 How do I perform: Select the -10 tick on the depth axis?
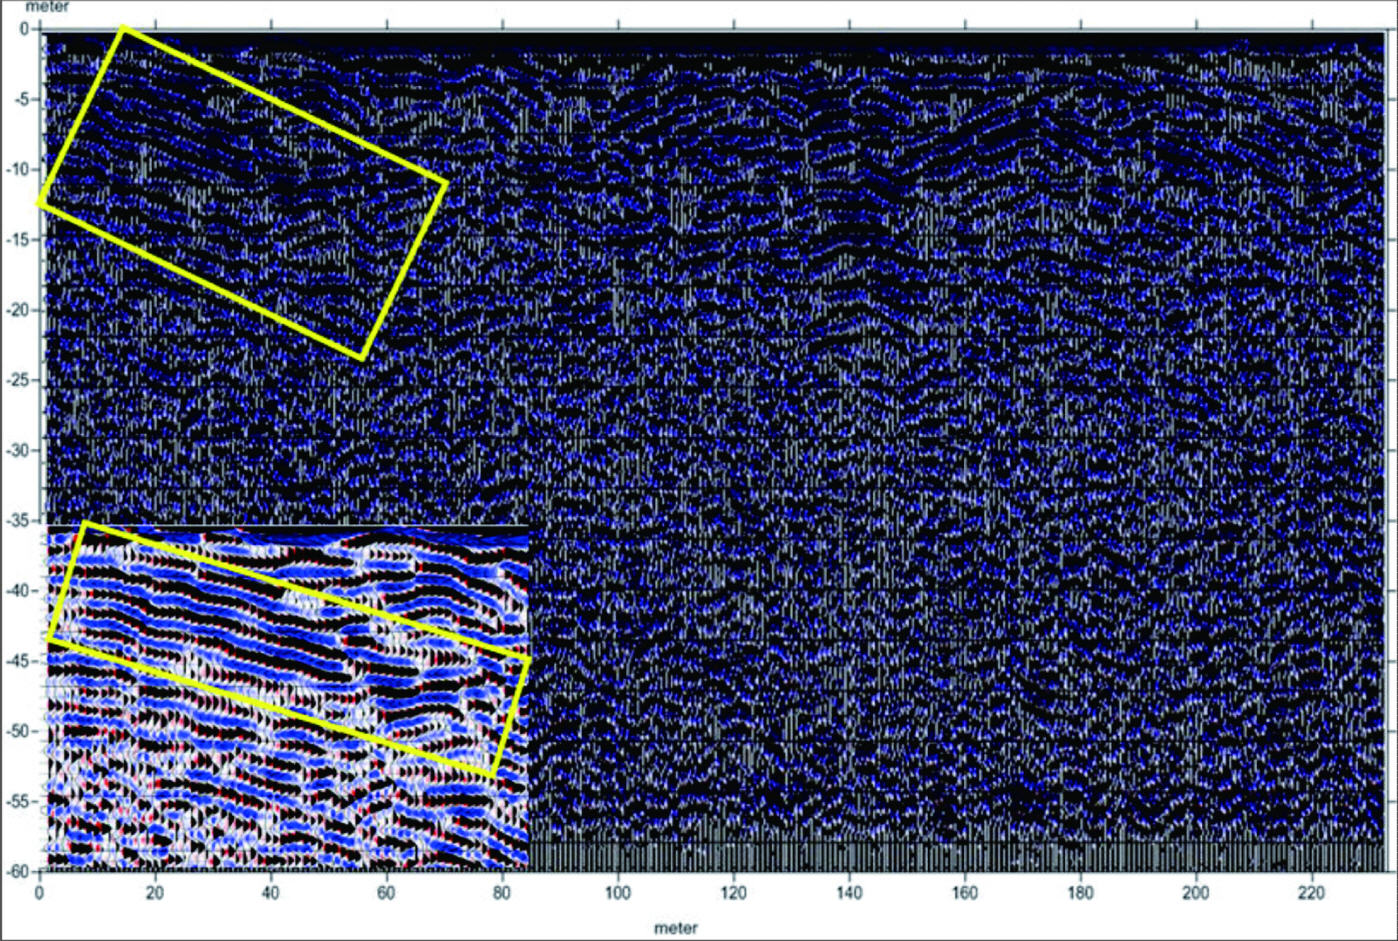pyautogui.click(x=21, y=169)
